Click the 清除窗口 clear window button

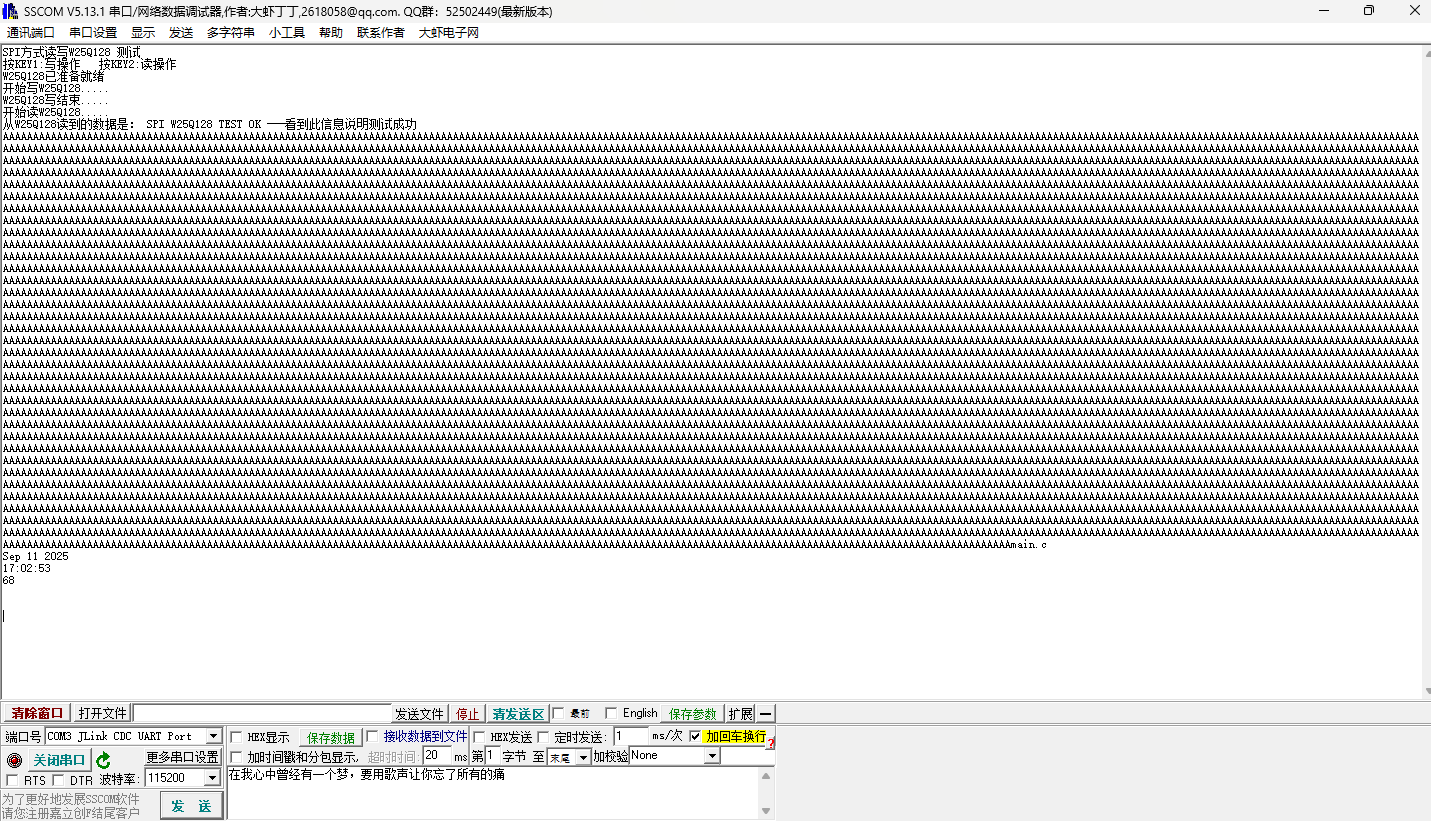pyautogui.click(x=37, y=714)
